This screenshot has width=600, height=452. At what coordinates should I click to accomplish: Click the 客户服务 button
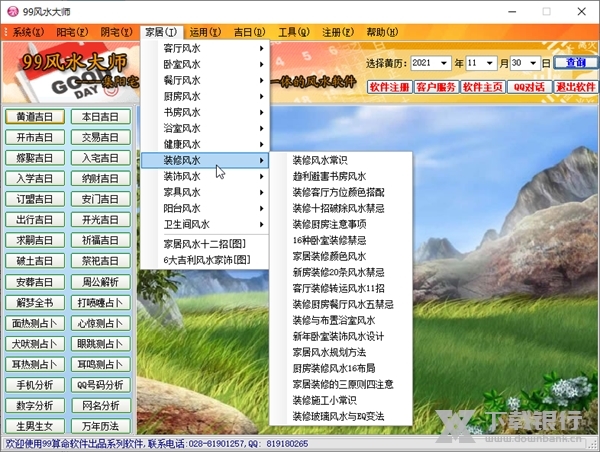(x=436, y=87)
